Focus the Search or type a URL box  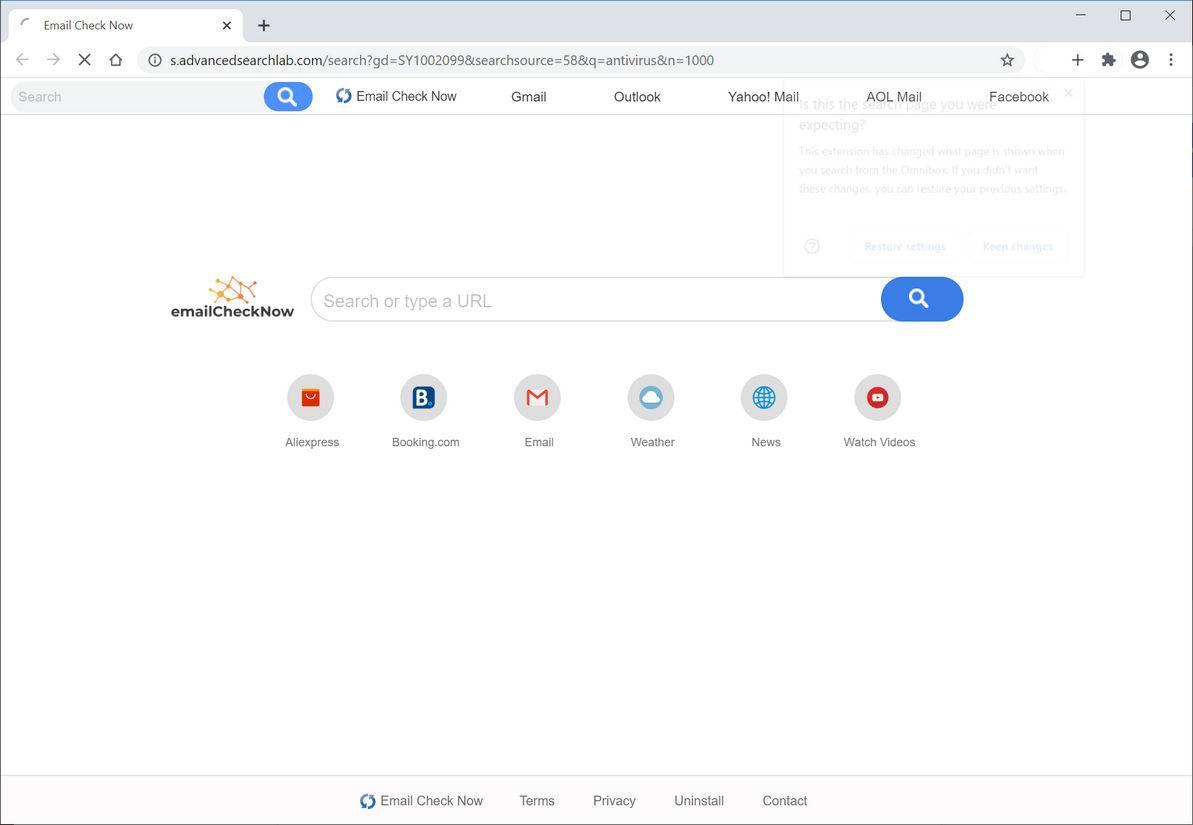click(596, 300)
